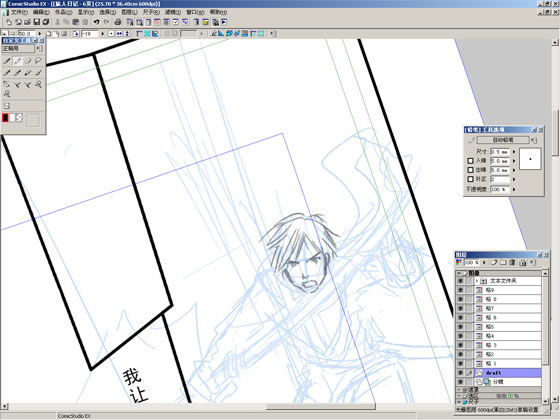560x420 pixels.
Task: Toggle visibility of 分镜 layer
Action: pyautogui.click(x=460, y=382)
